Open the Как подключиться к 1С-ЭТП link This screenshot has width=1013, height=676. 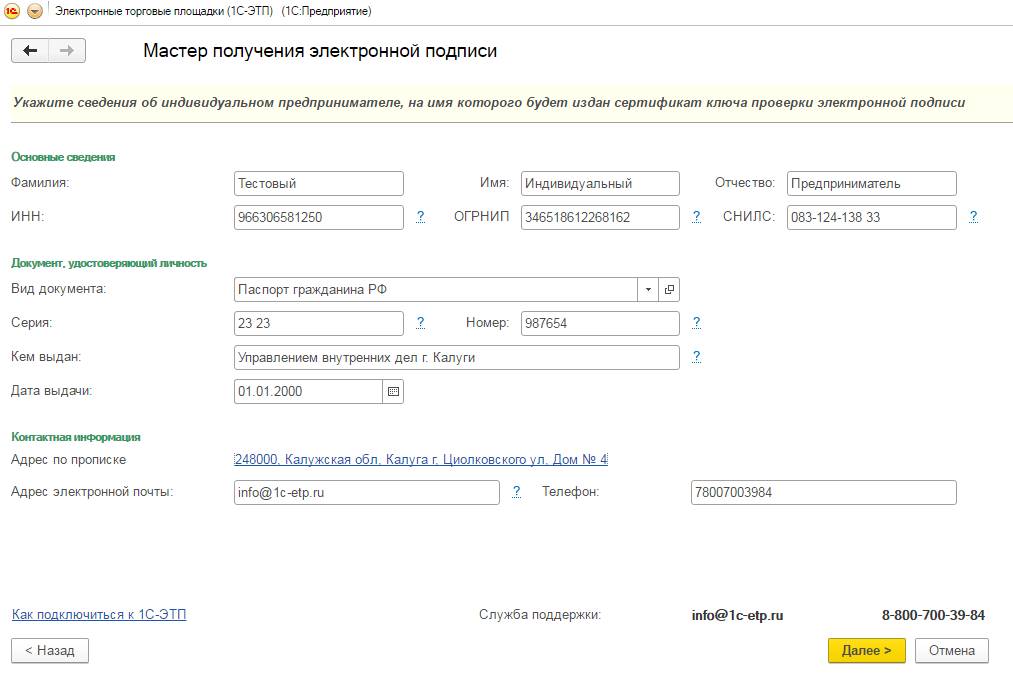coord(99,614)
